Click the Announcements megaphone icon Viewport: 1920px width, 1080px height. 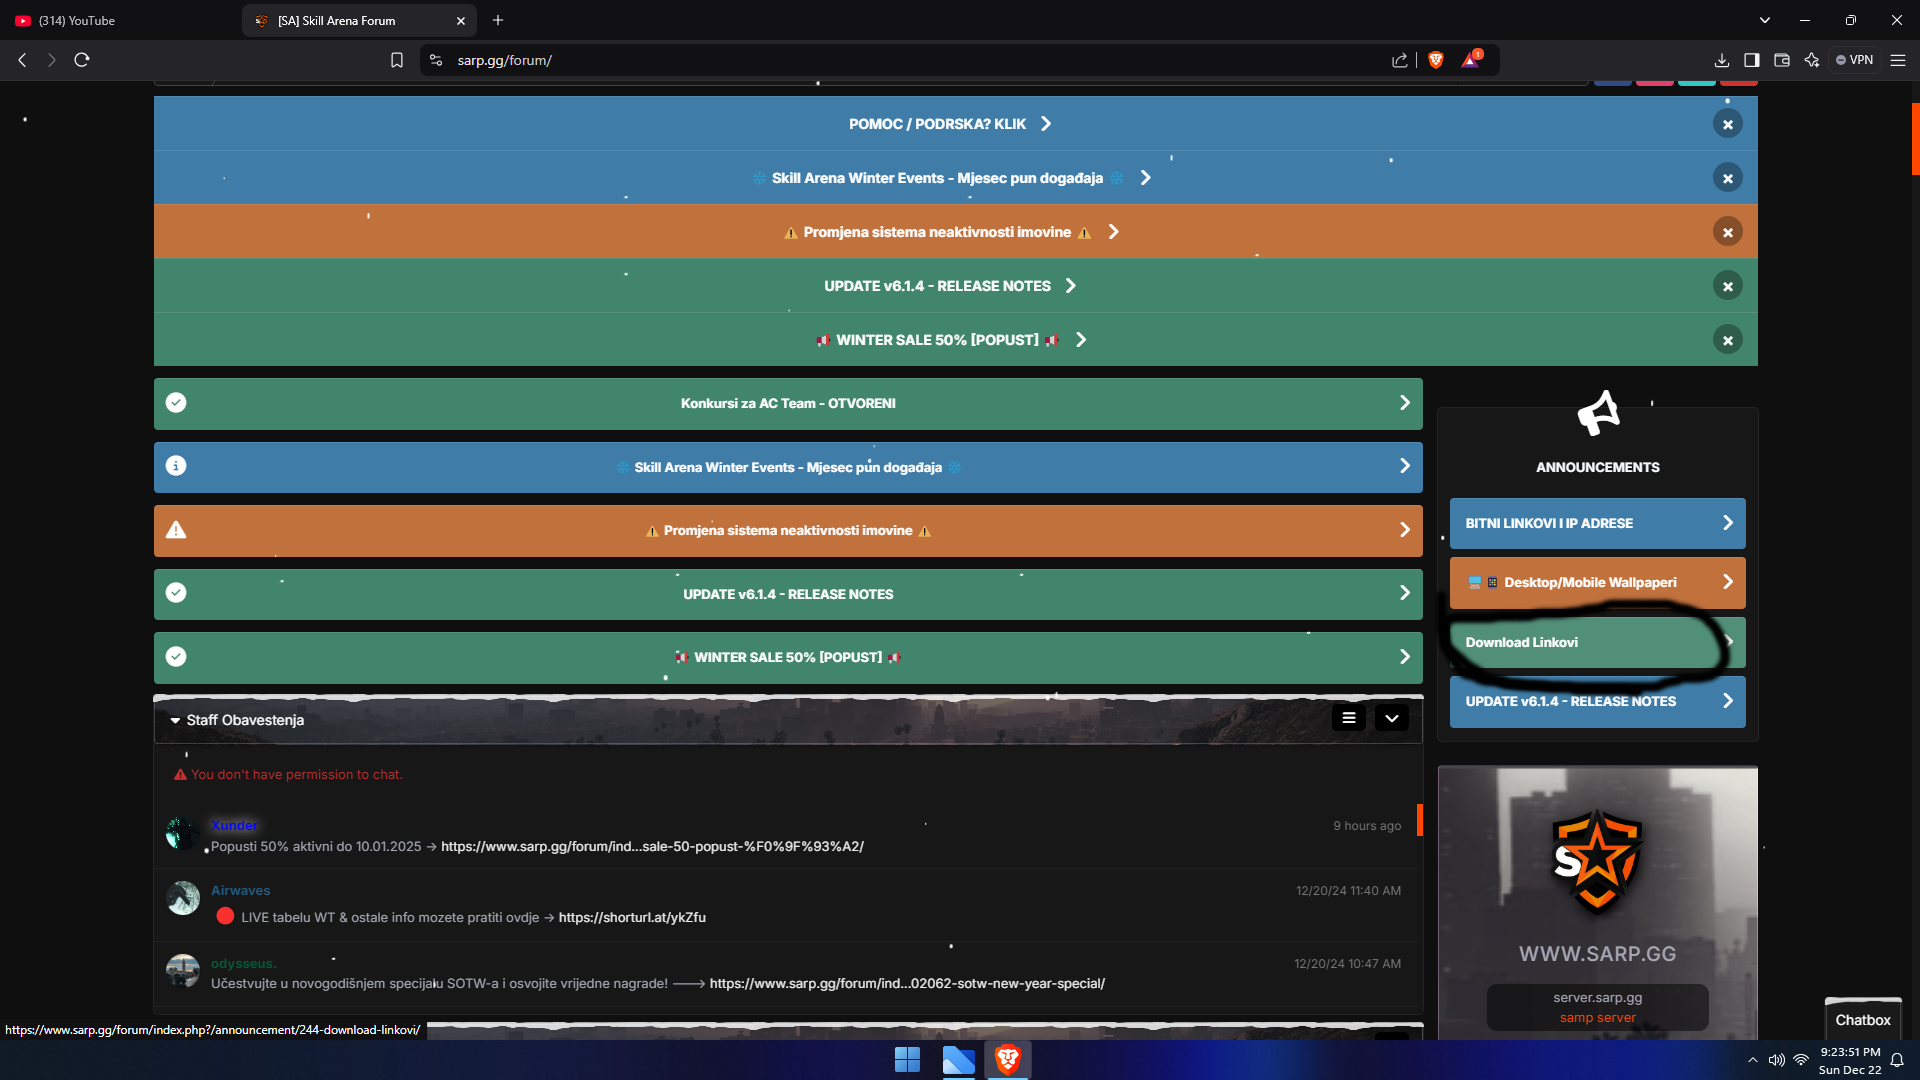(1598, 413)
